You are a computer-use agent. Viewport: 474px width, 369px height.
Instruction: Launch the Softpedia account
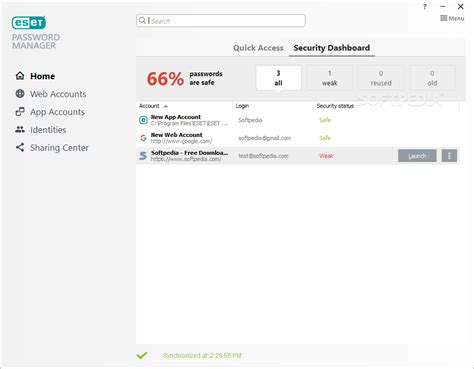pos(417,156)
